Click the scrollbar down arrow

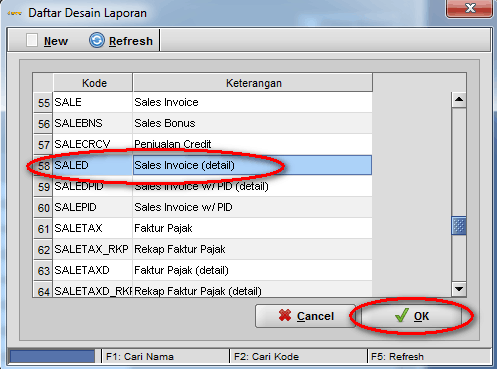click(459, 289)
